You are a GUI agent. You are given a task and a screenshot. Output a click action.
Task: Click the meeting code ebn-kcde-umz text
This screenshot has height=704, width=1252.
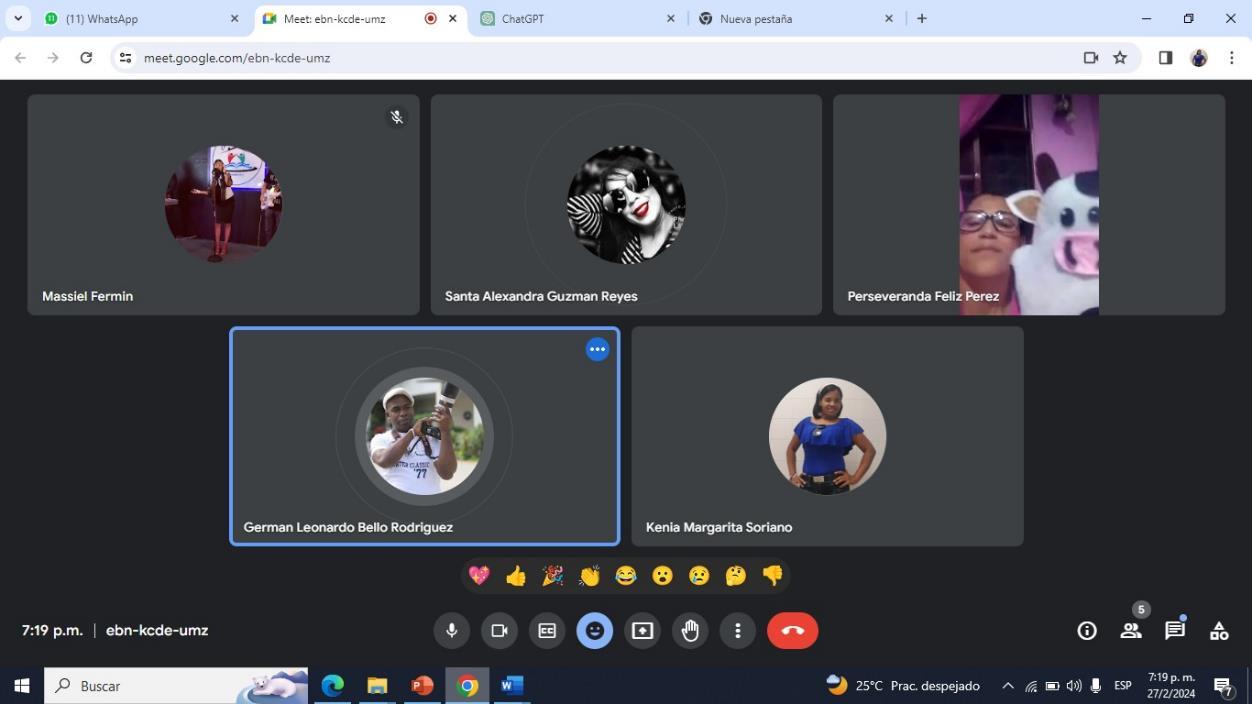tap(157, 631)
